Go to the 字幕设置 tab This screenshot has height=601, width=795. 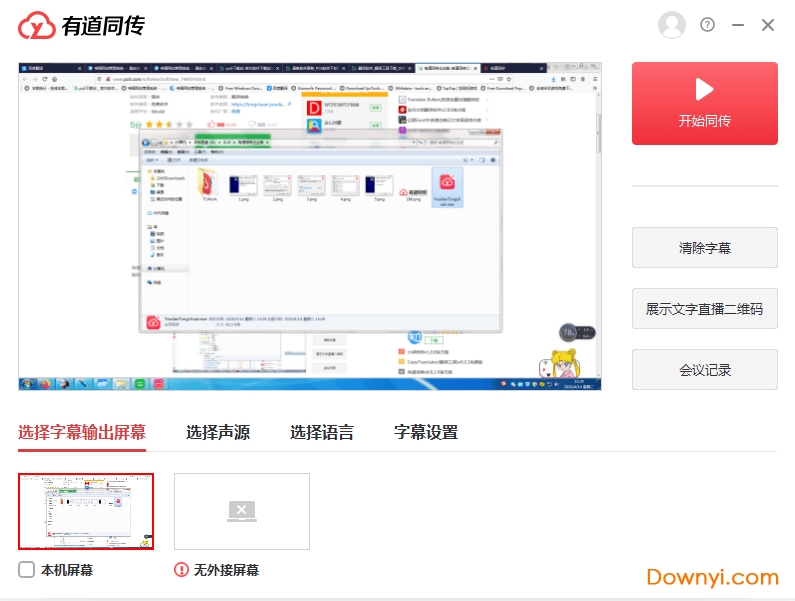coord(425,433)
